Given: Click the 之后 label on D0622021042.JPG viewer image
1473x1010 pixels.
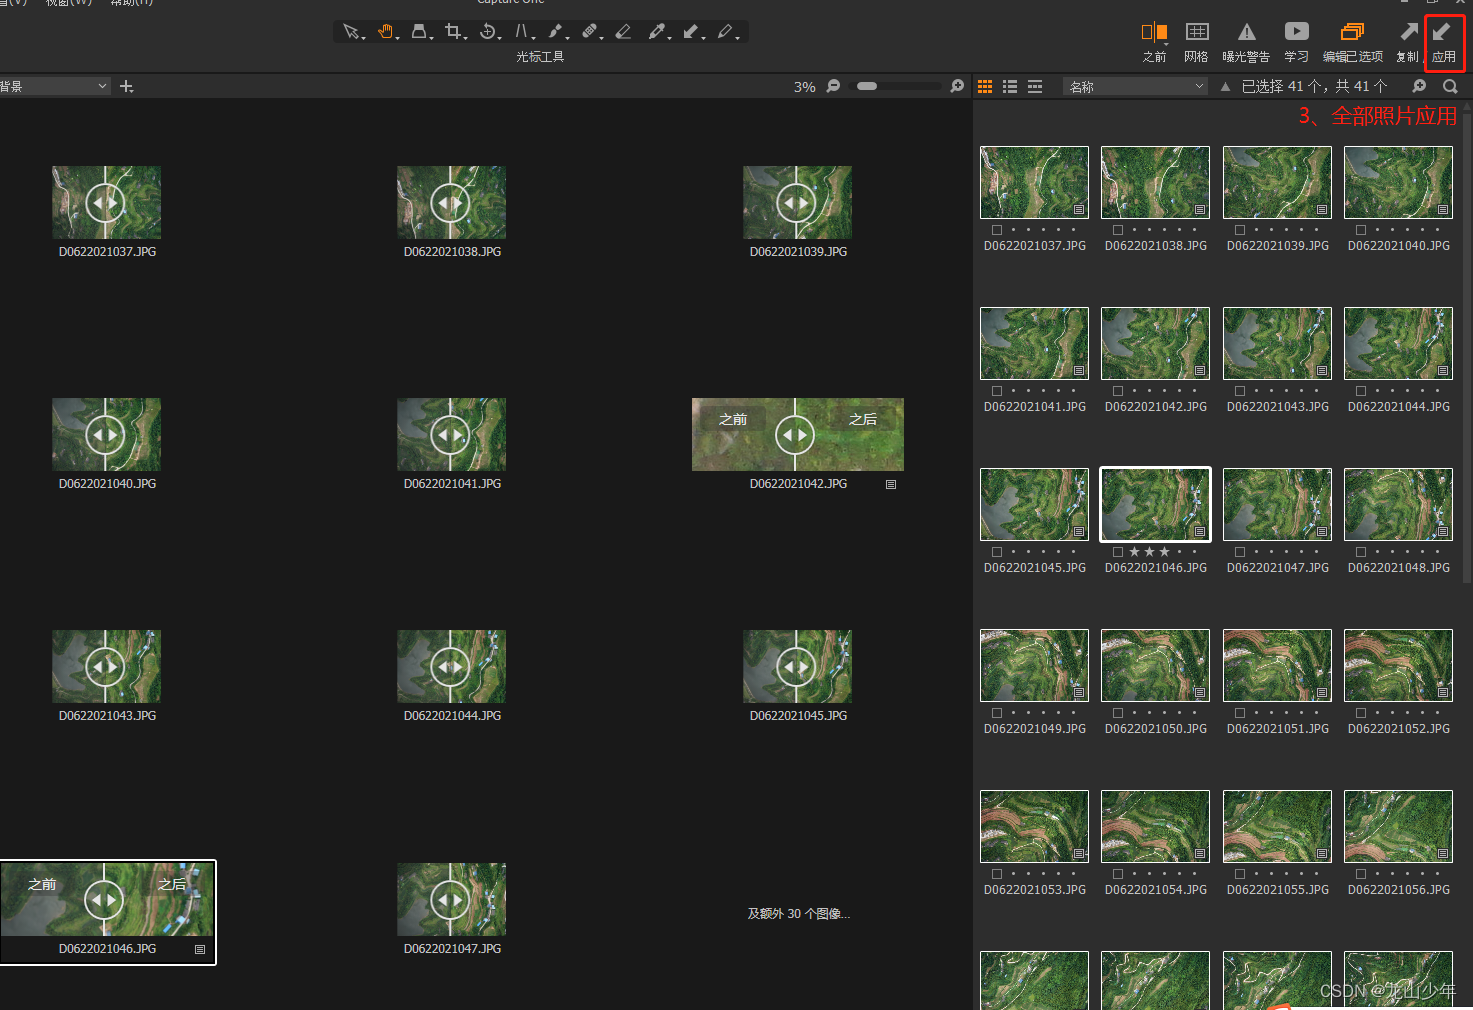Looking at the screenshot, I should tap(863, 419).
